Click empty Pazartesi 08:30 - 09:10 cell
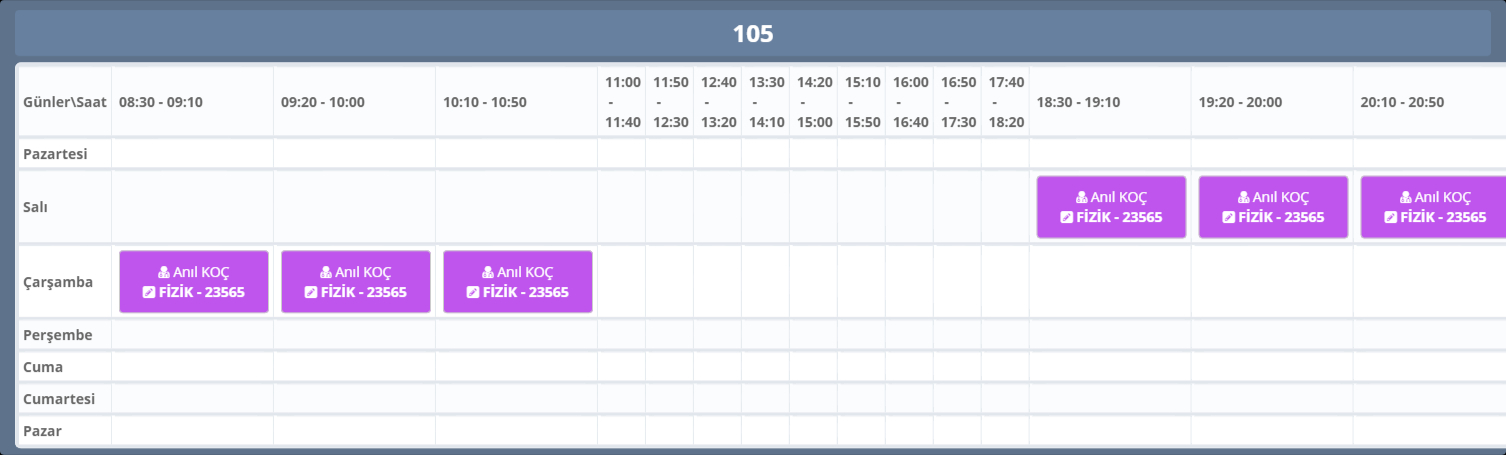 pyautogui.click(x=192, y=154)
